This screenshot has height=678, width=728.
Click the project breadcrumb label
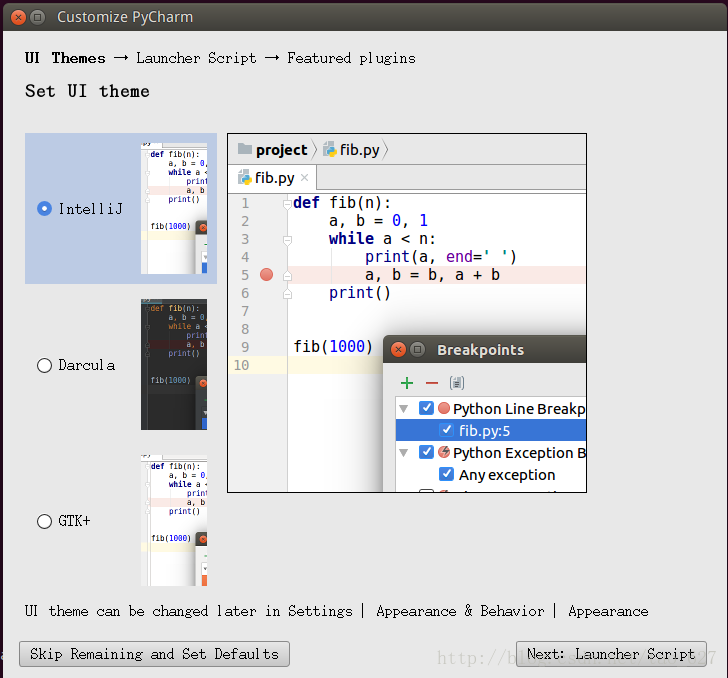pos(281,150)
